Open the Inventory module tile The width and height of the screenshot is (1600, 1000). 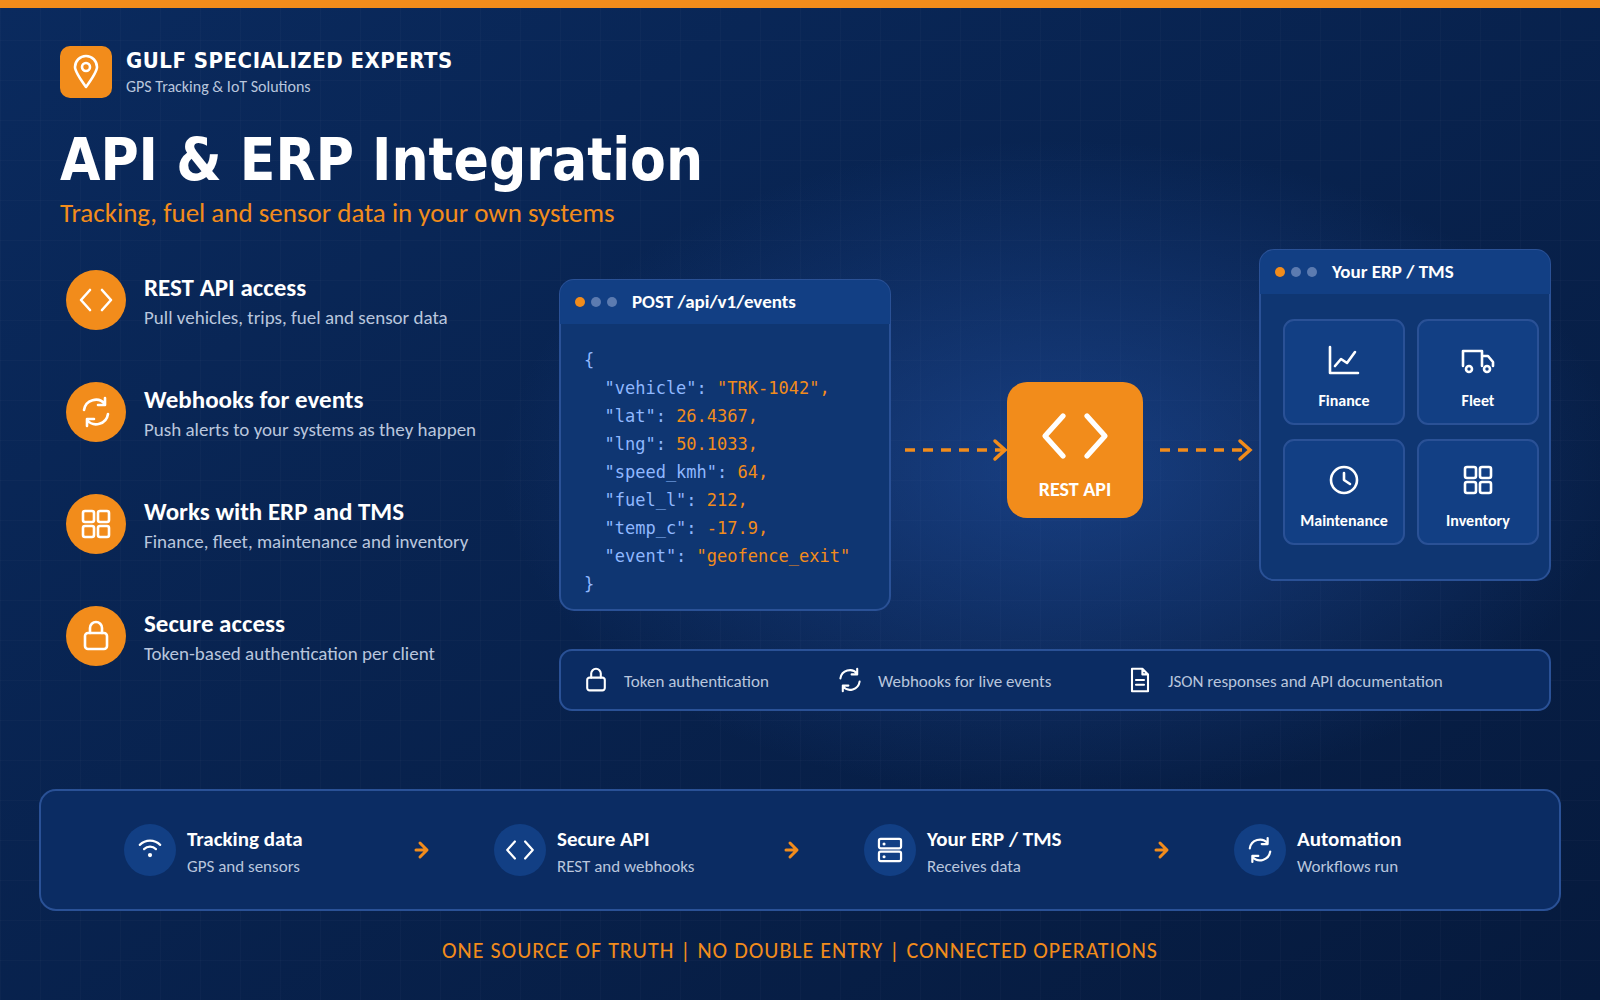[x=1478, y=492]
